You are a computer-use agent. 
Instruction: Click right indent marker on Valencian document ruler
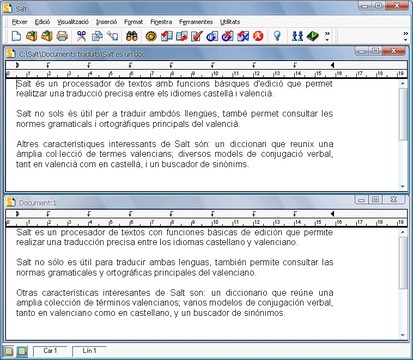pos(332,65)
